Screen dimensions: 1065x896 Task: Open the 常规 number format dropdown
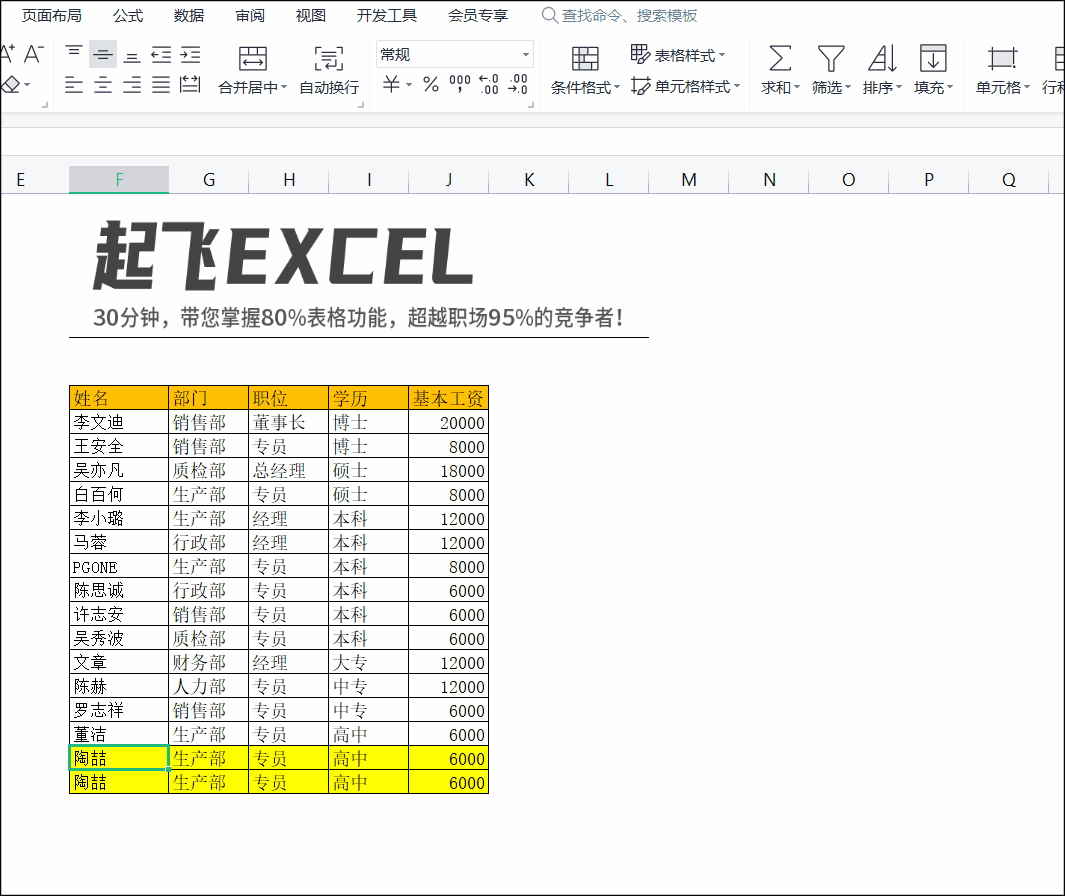coord(454,54)
